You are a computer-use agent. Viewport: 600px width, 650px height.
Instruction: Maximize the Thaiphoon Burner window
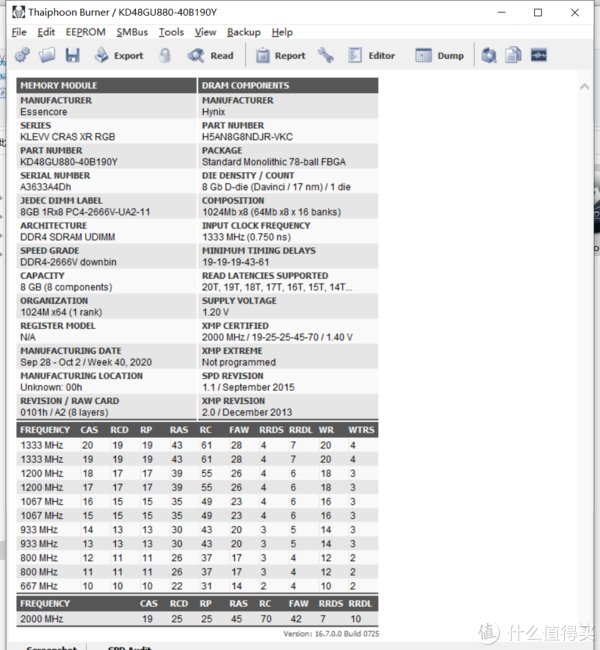click(x=538, y=13)
